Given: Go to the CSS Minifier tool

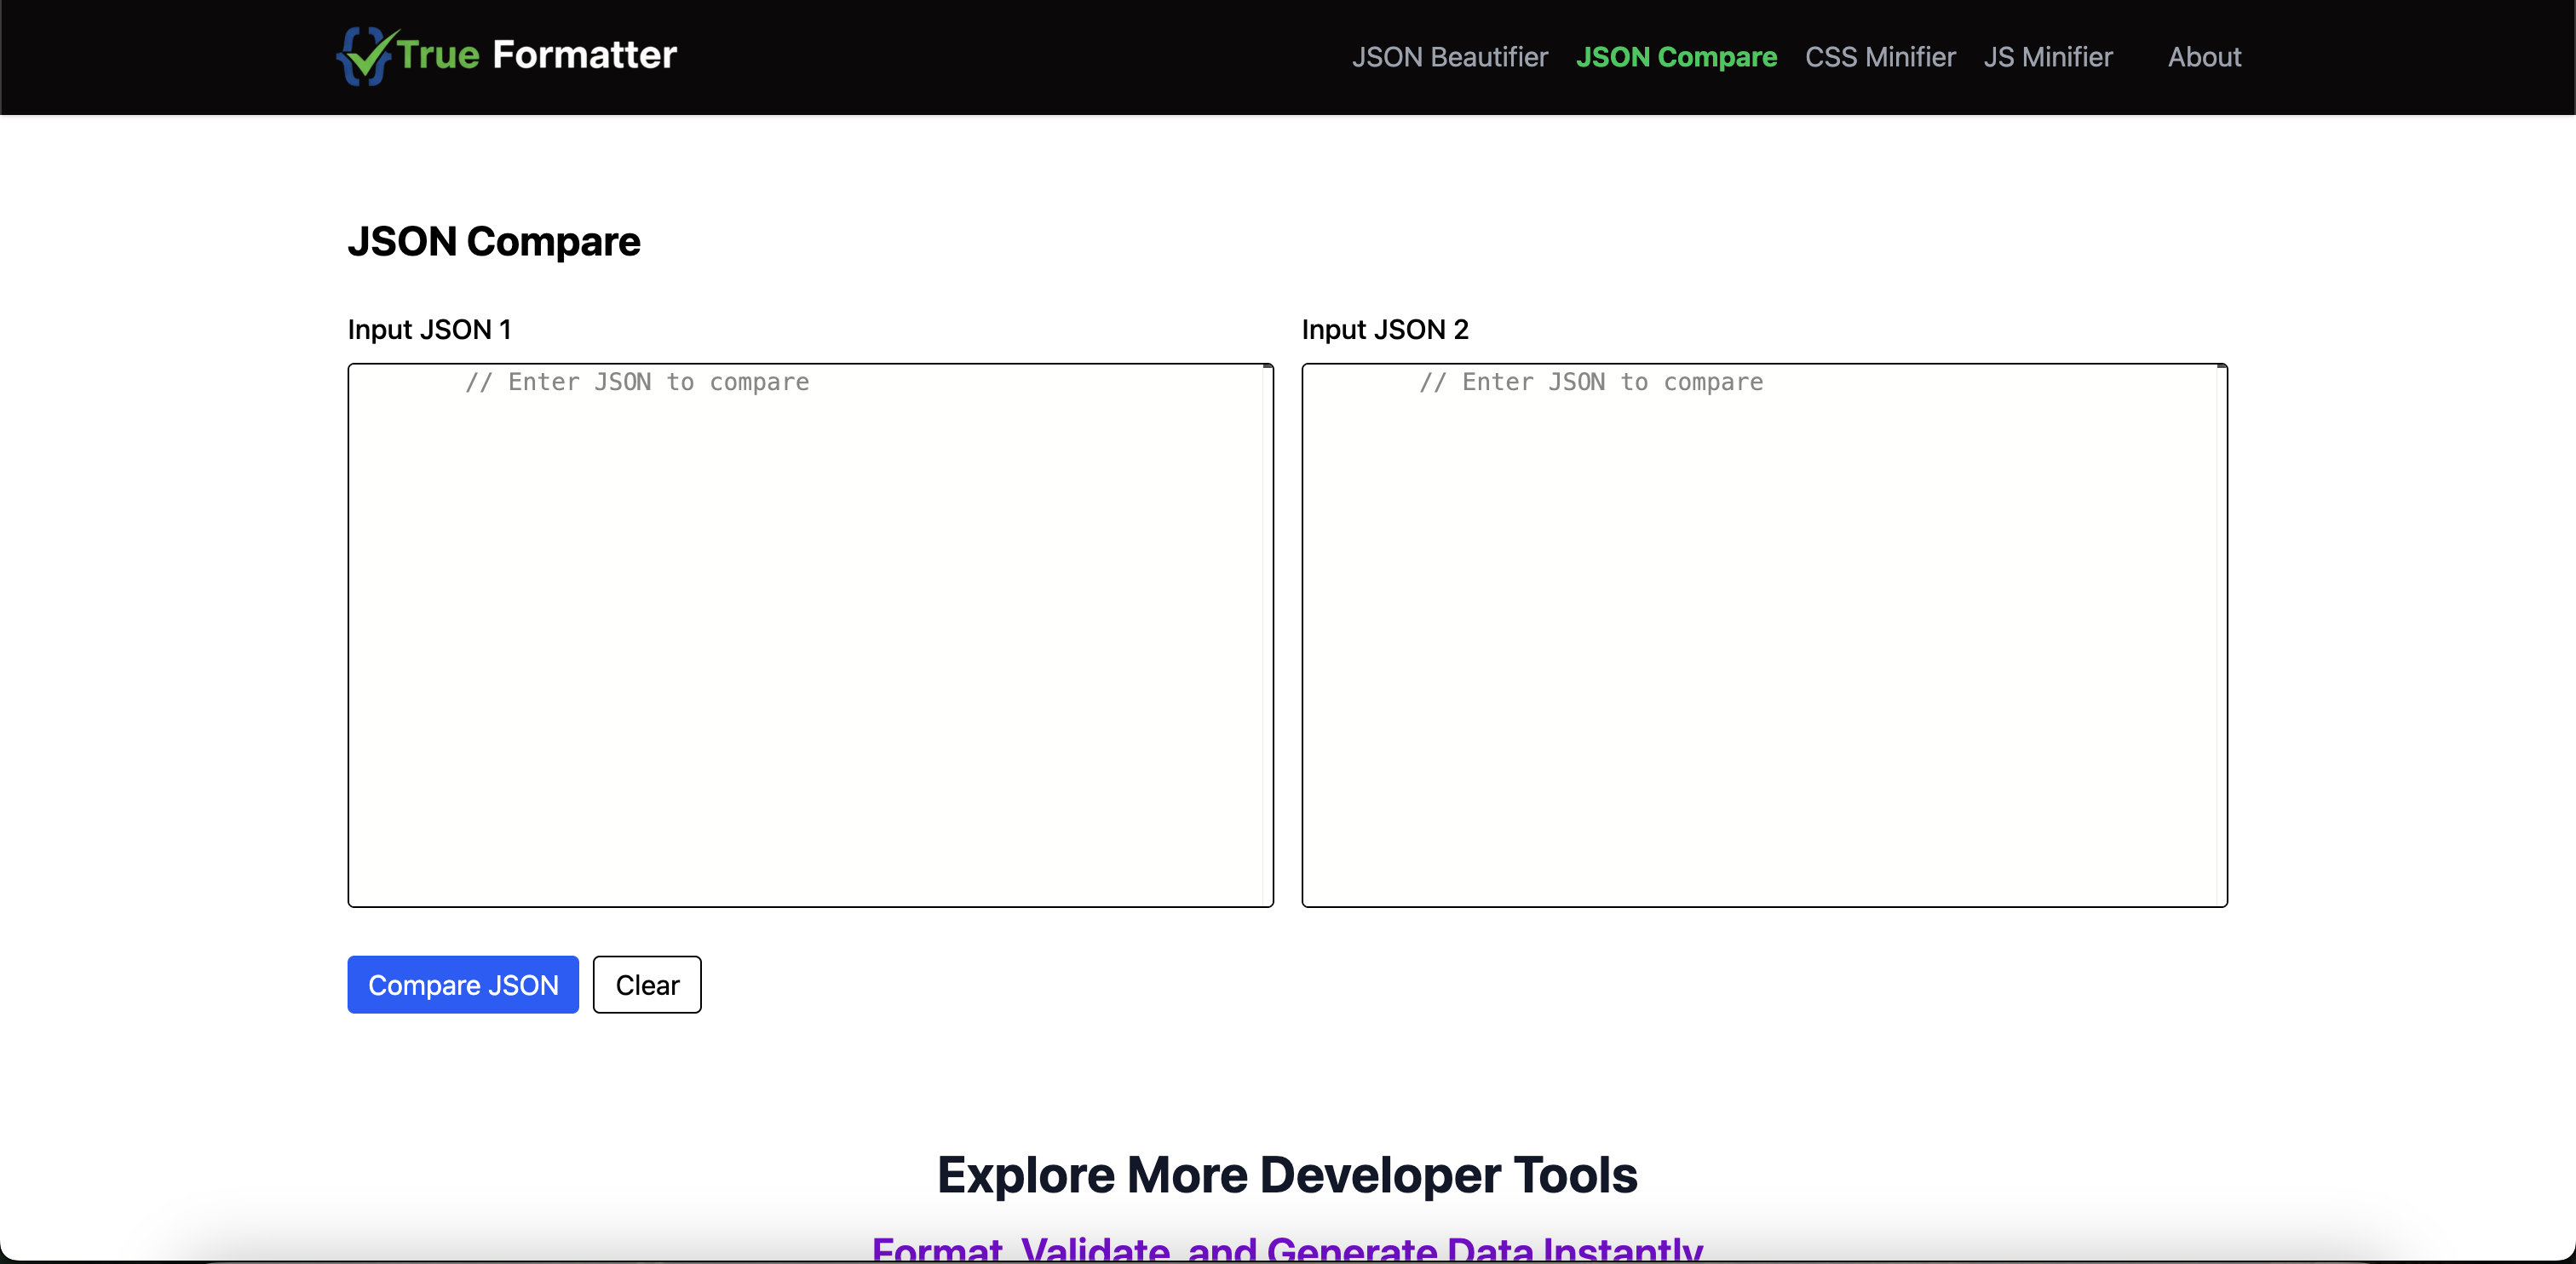Looking at the screenshot, I should pos(1880,57).
